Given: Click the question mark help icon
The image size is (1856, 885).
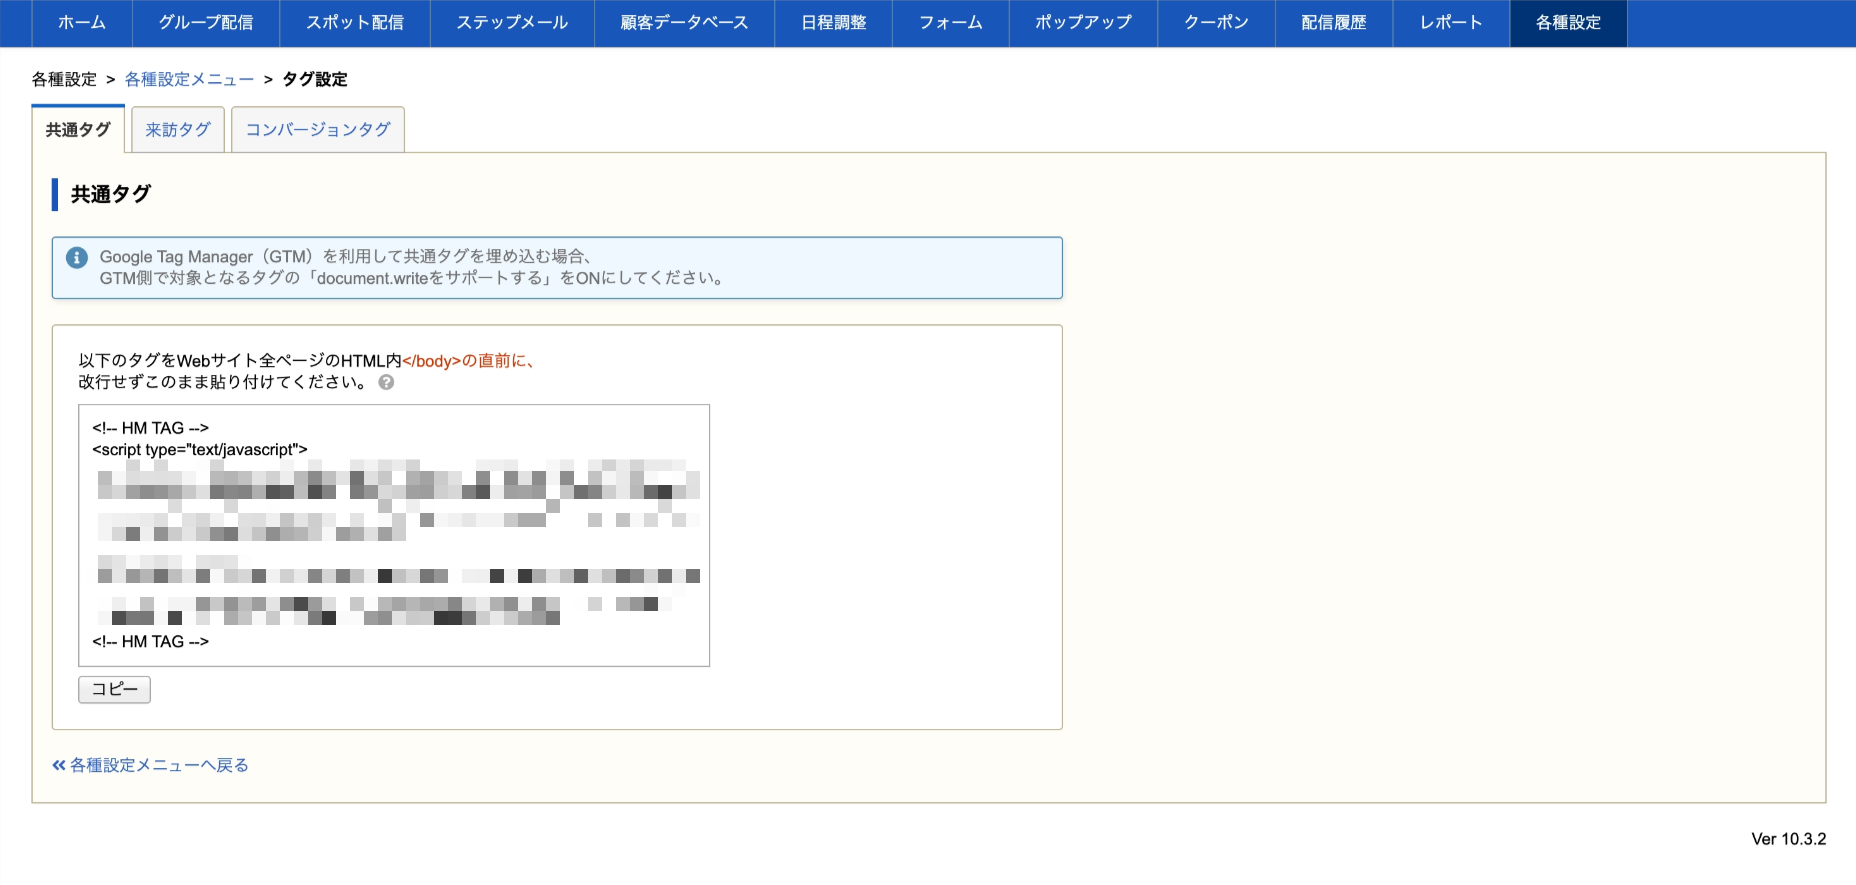Looking at the screenshot, I should (x=386, y=382).
